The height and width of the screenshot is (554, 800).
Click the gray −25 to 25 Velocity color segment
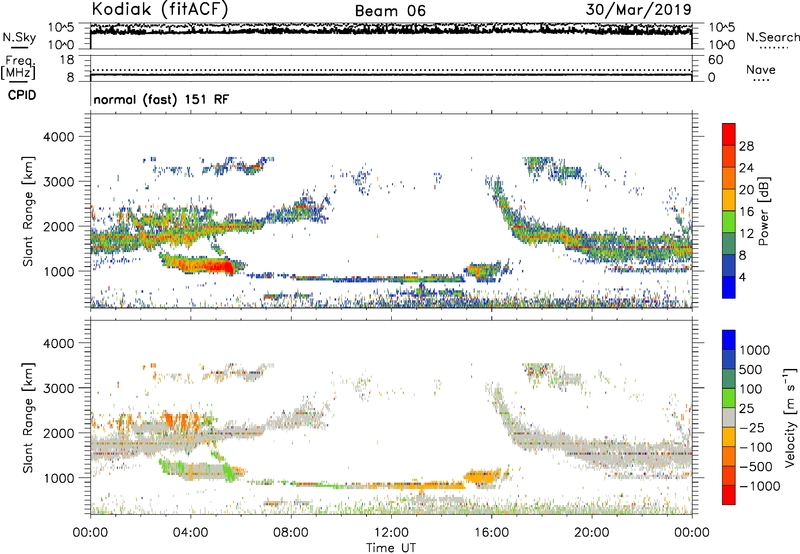click(729, 417)
